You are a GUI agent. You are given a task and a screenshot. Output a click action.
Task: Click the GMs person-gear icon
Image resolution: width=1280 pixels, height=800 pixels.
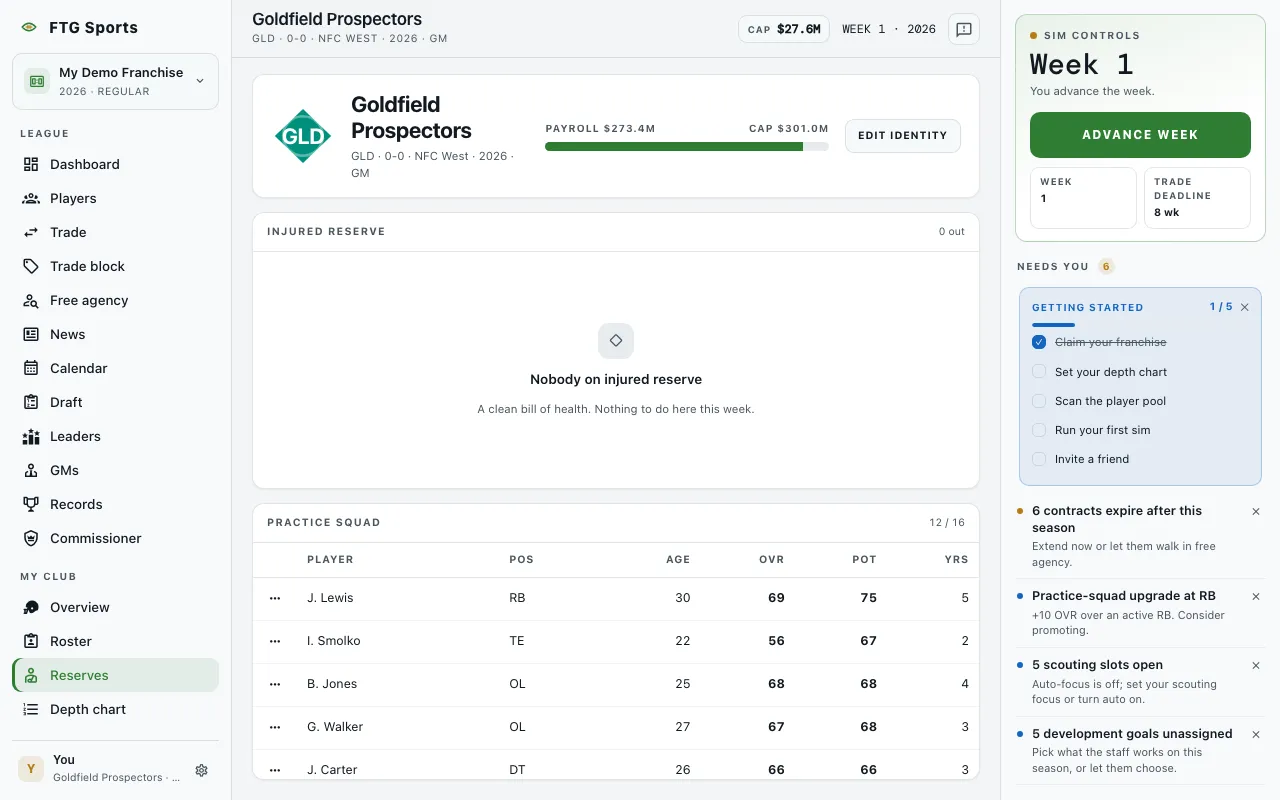click(x=31, y=470)
